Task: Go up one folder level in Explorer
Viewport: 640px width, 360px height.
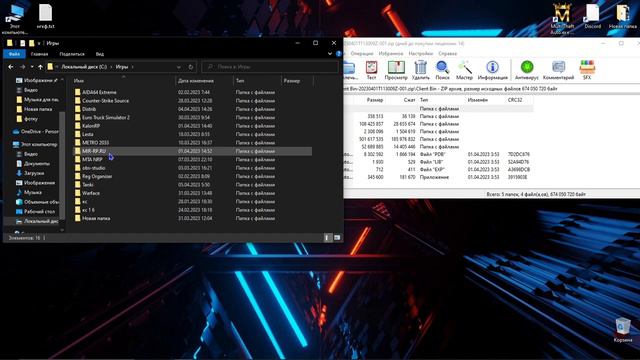Action: (x=40, y=67)
